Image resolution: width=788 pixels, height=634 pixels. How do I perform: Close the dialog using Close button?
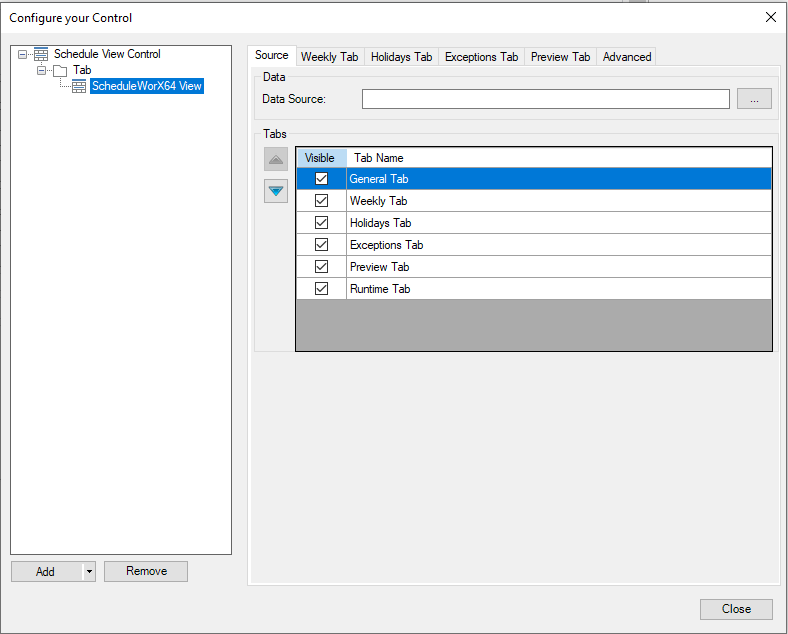pos(736,609)
